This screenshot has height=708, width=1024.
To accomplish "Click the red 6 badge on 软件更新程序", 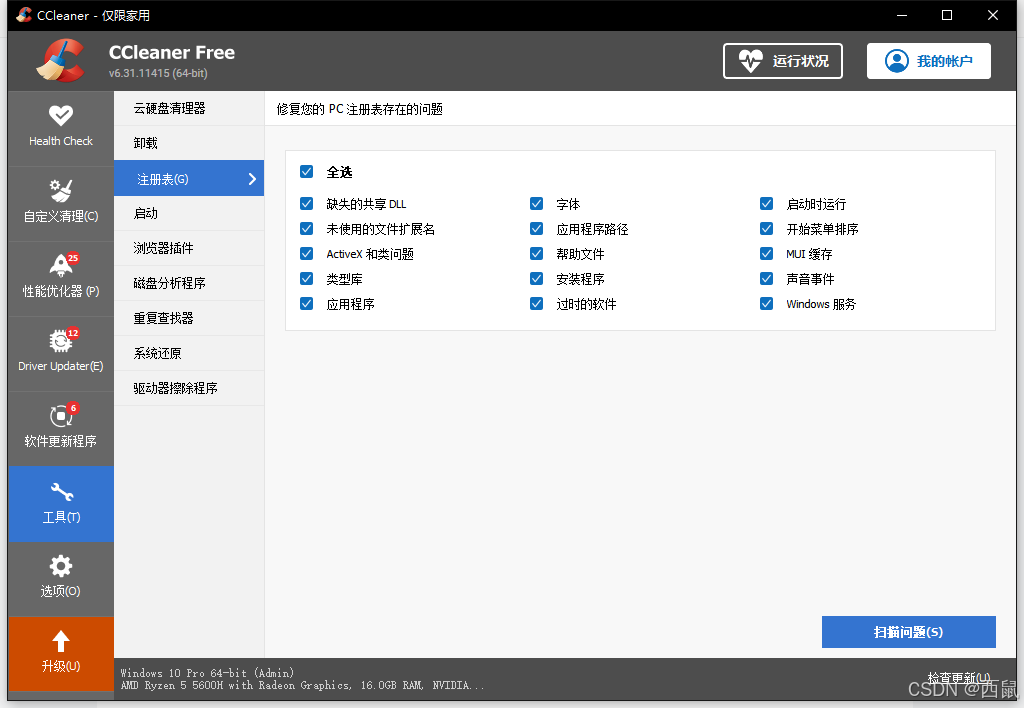I will tap(73, 408).
